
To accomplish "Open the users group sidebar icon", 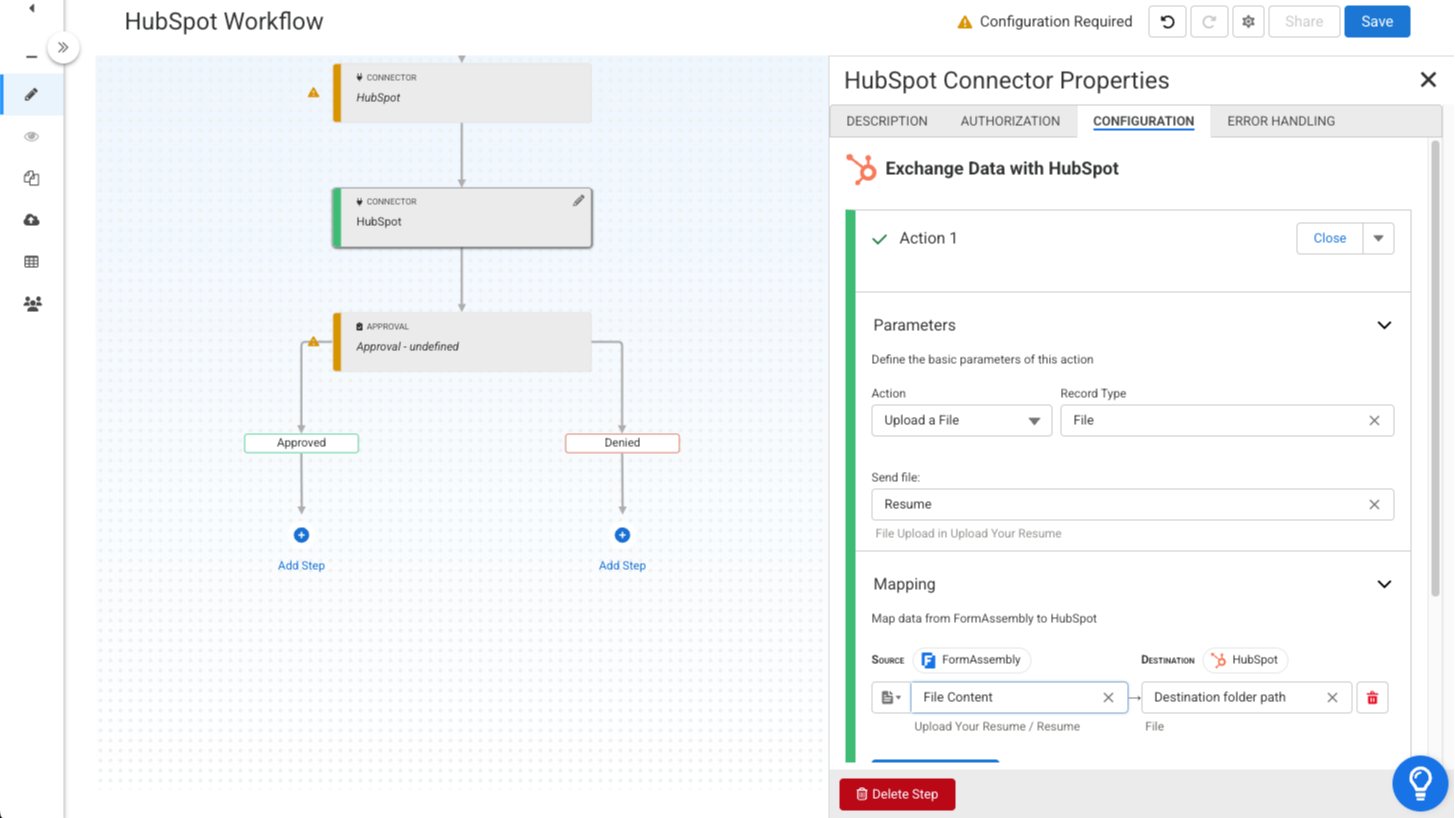I will click(32, 304).
